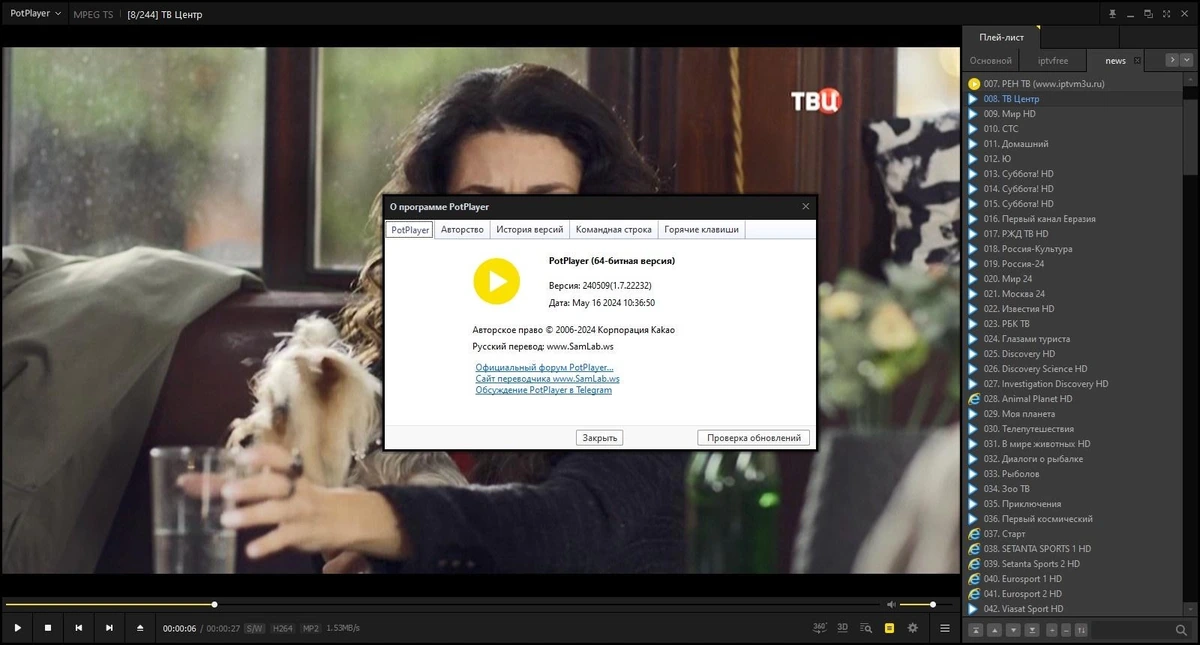This screenshot has width=1200, height=645.
Task: Select 019. Россия-24 channel
Action: [1072, 264]
